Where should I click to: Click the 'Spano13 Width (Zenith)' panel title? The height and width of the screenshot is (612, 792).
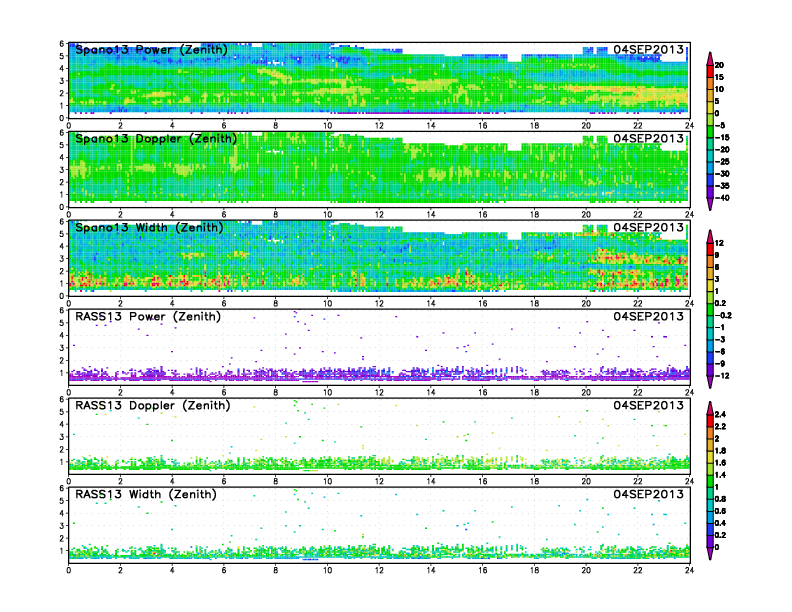pyautogui.click(x=149, y=228)
